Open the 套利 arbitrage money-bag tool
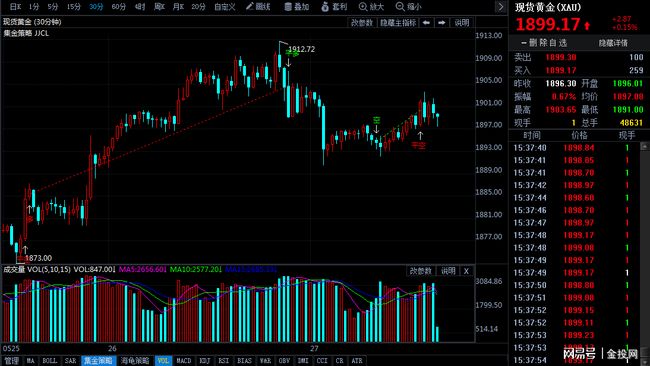Viewport: 650px width, 366px height. click(334, 7)
